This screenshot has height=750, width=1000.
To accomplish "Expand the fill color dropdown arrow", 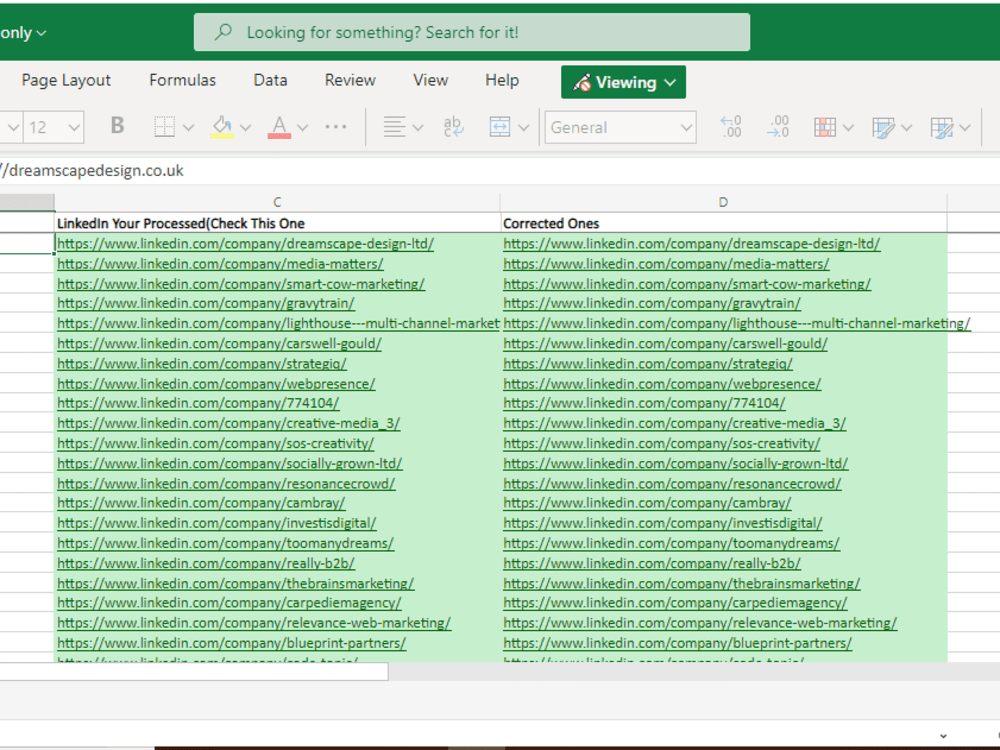I will point(246,128).
